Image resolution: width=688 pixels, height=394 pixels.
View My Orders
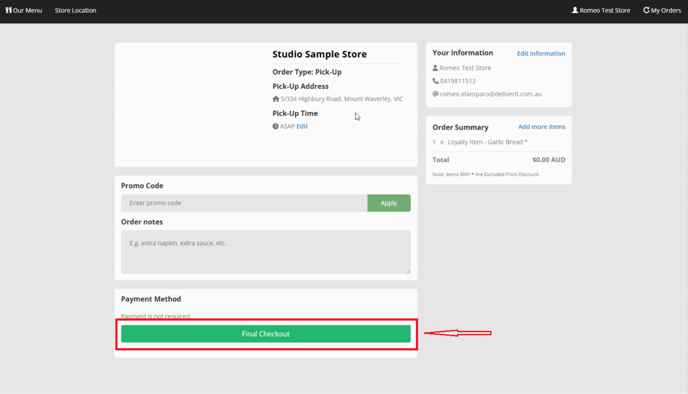(x=662, y=10)
